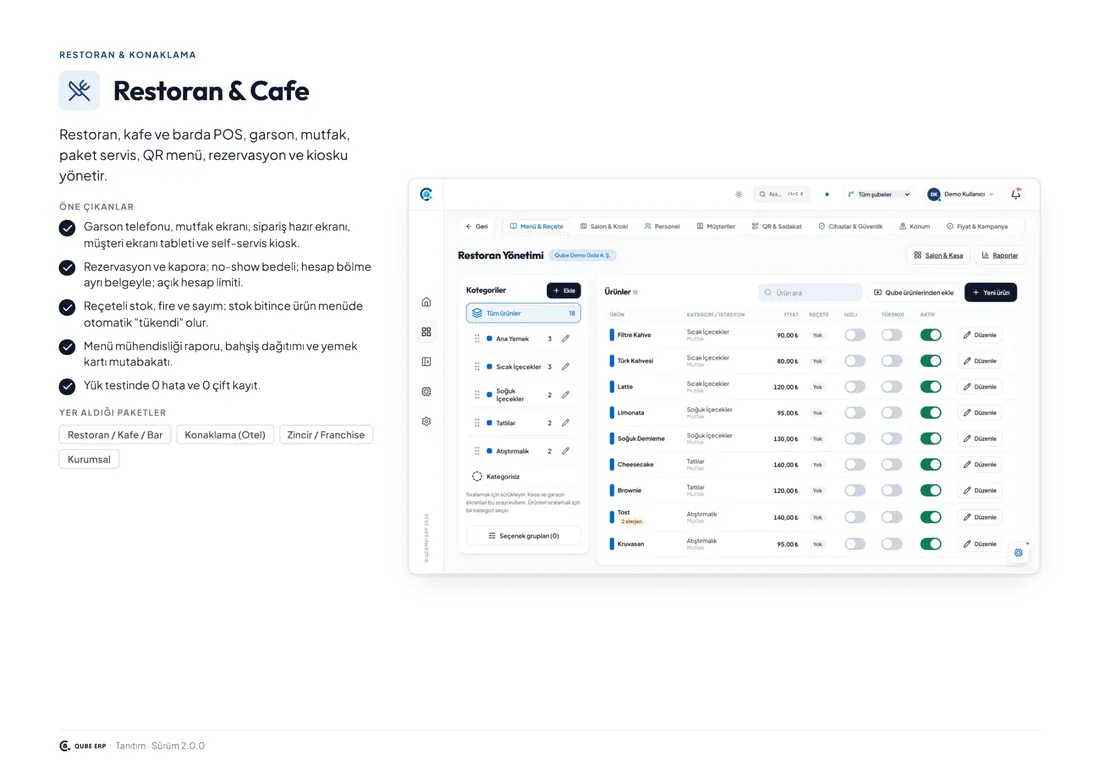Viewport: 1100px width, 778px height.
Task: Turn off the Aktif switch for Limonata
Action: 930,413
